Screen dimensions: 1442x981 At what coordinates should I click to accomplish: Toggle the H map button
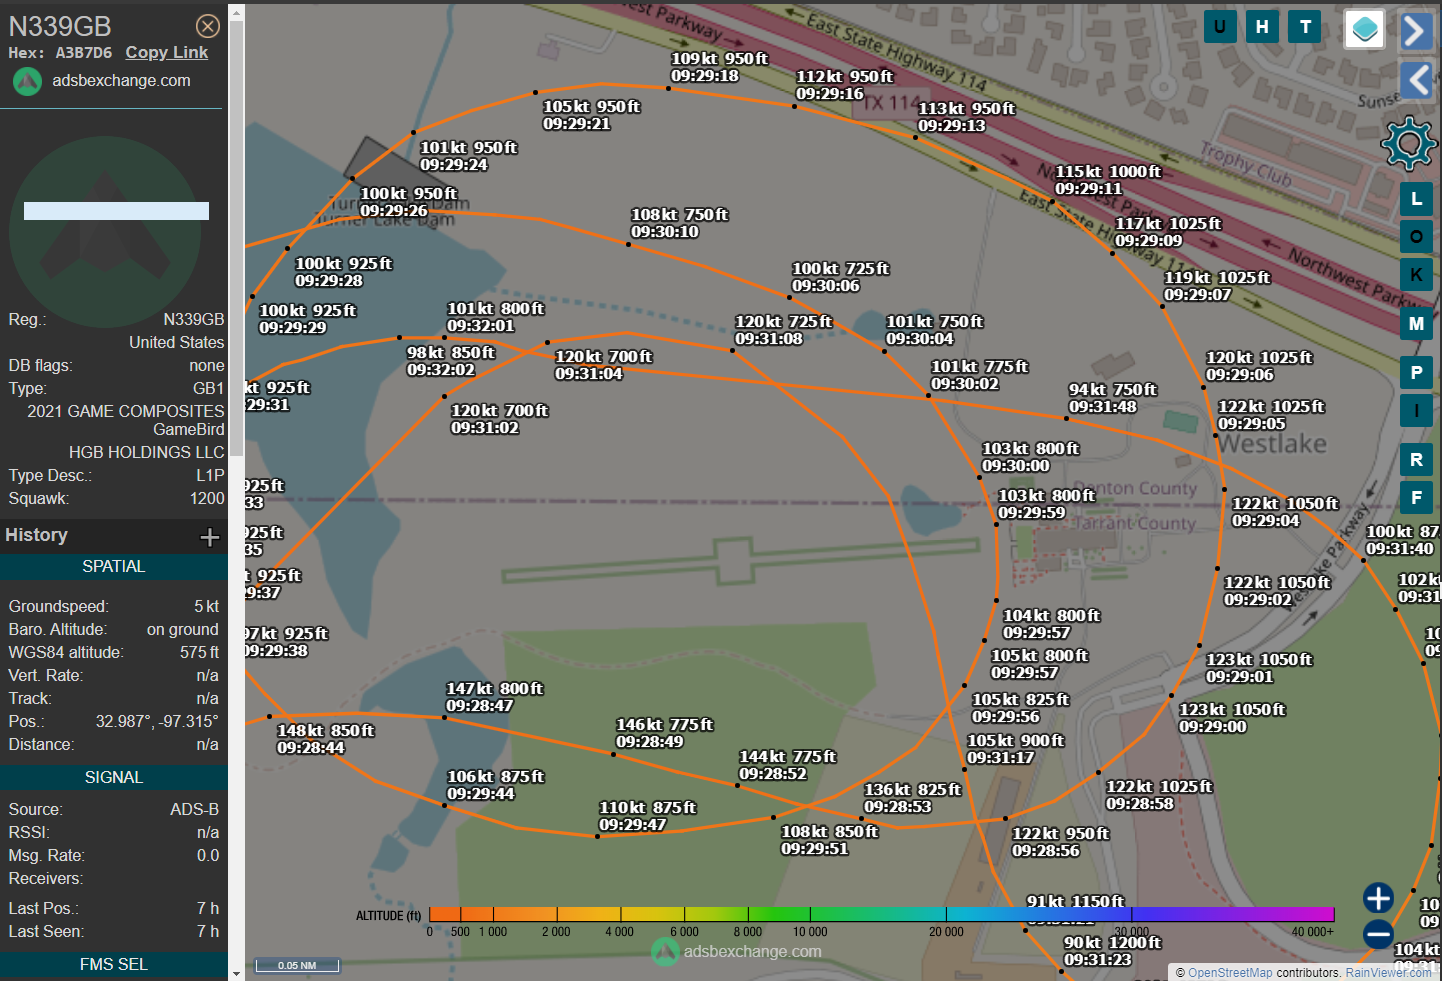click(1262, 27)
